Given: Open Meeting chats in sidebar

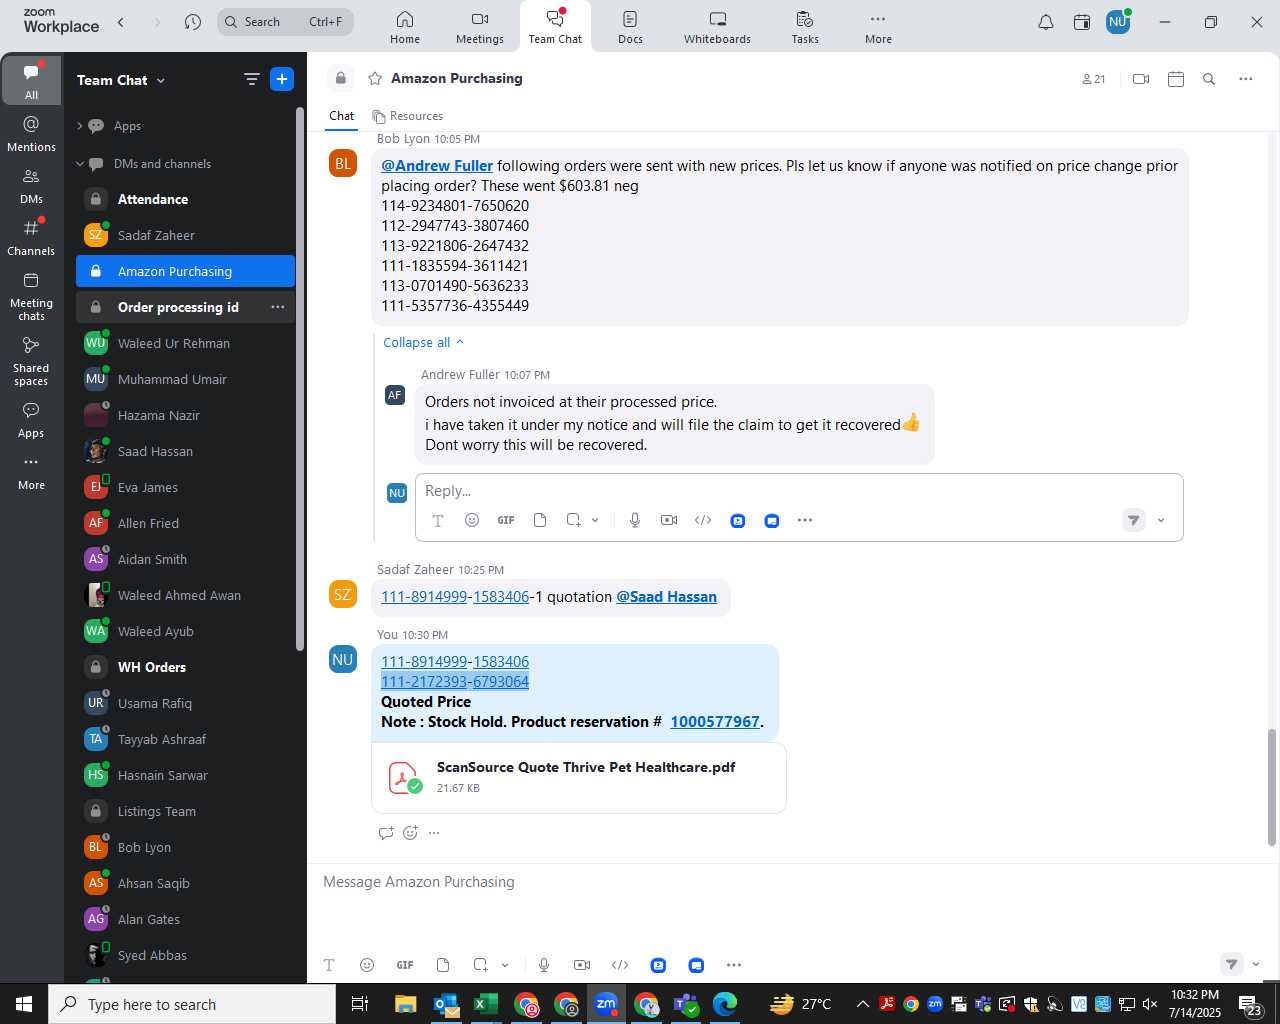Looking at the screenshot, I should tap(31, 295).
